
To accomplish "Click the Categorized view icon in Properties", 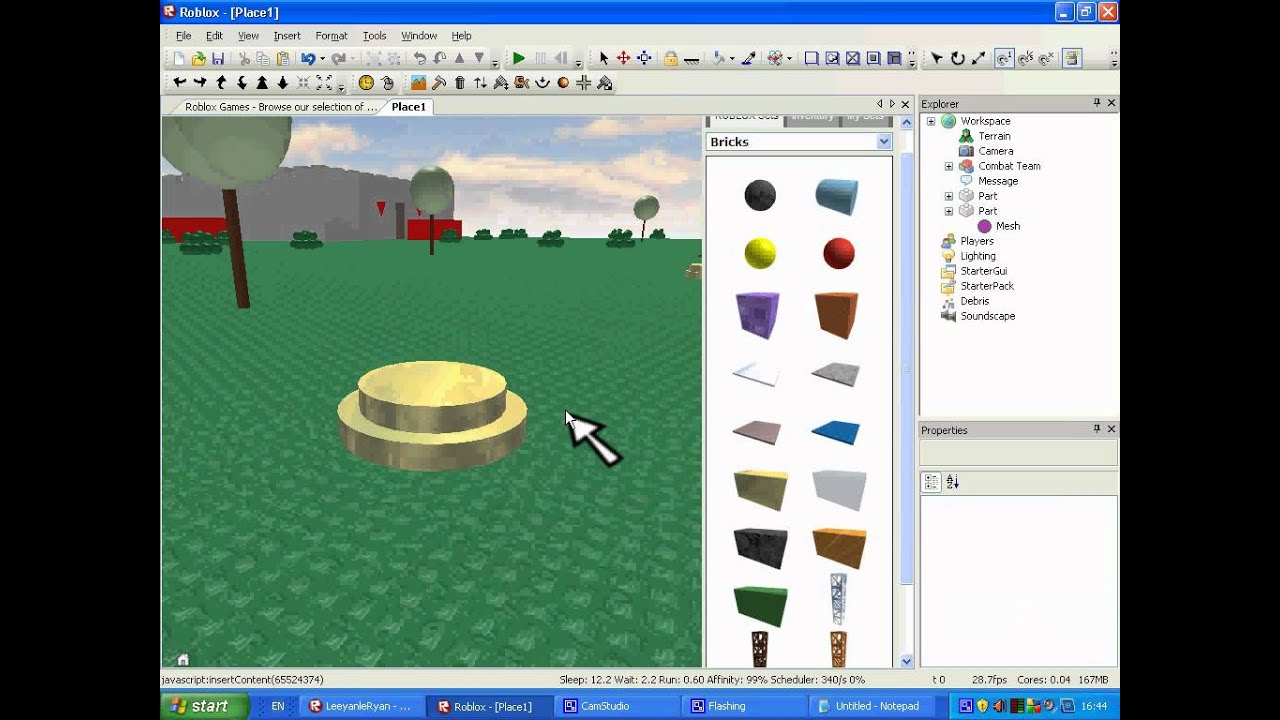I will point(932,482).
